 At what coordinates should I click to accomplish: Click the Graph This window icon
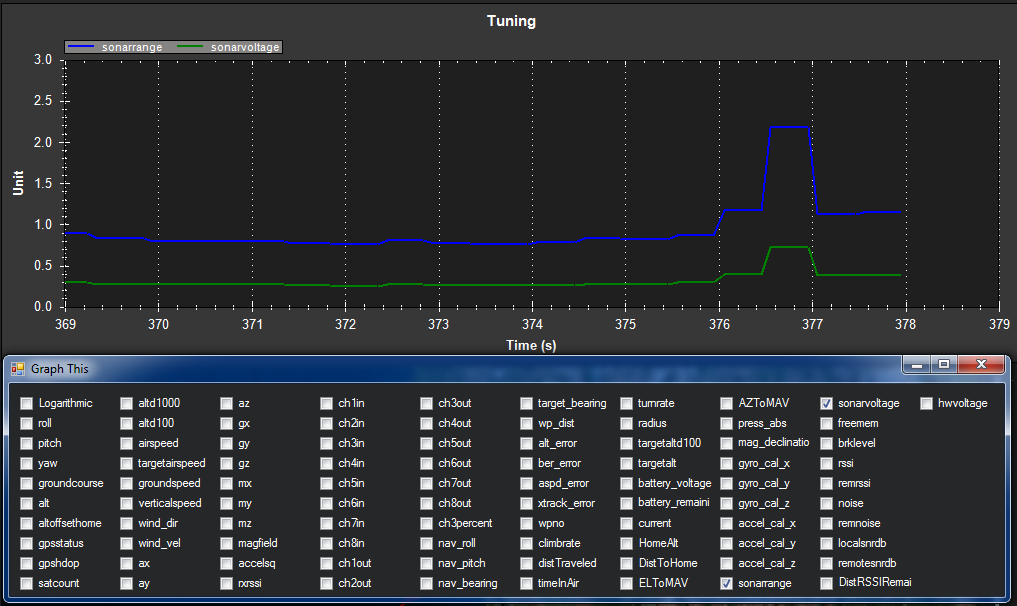pos(17,368)
